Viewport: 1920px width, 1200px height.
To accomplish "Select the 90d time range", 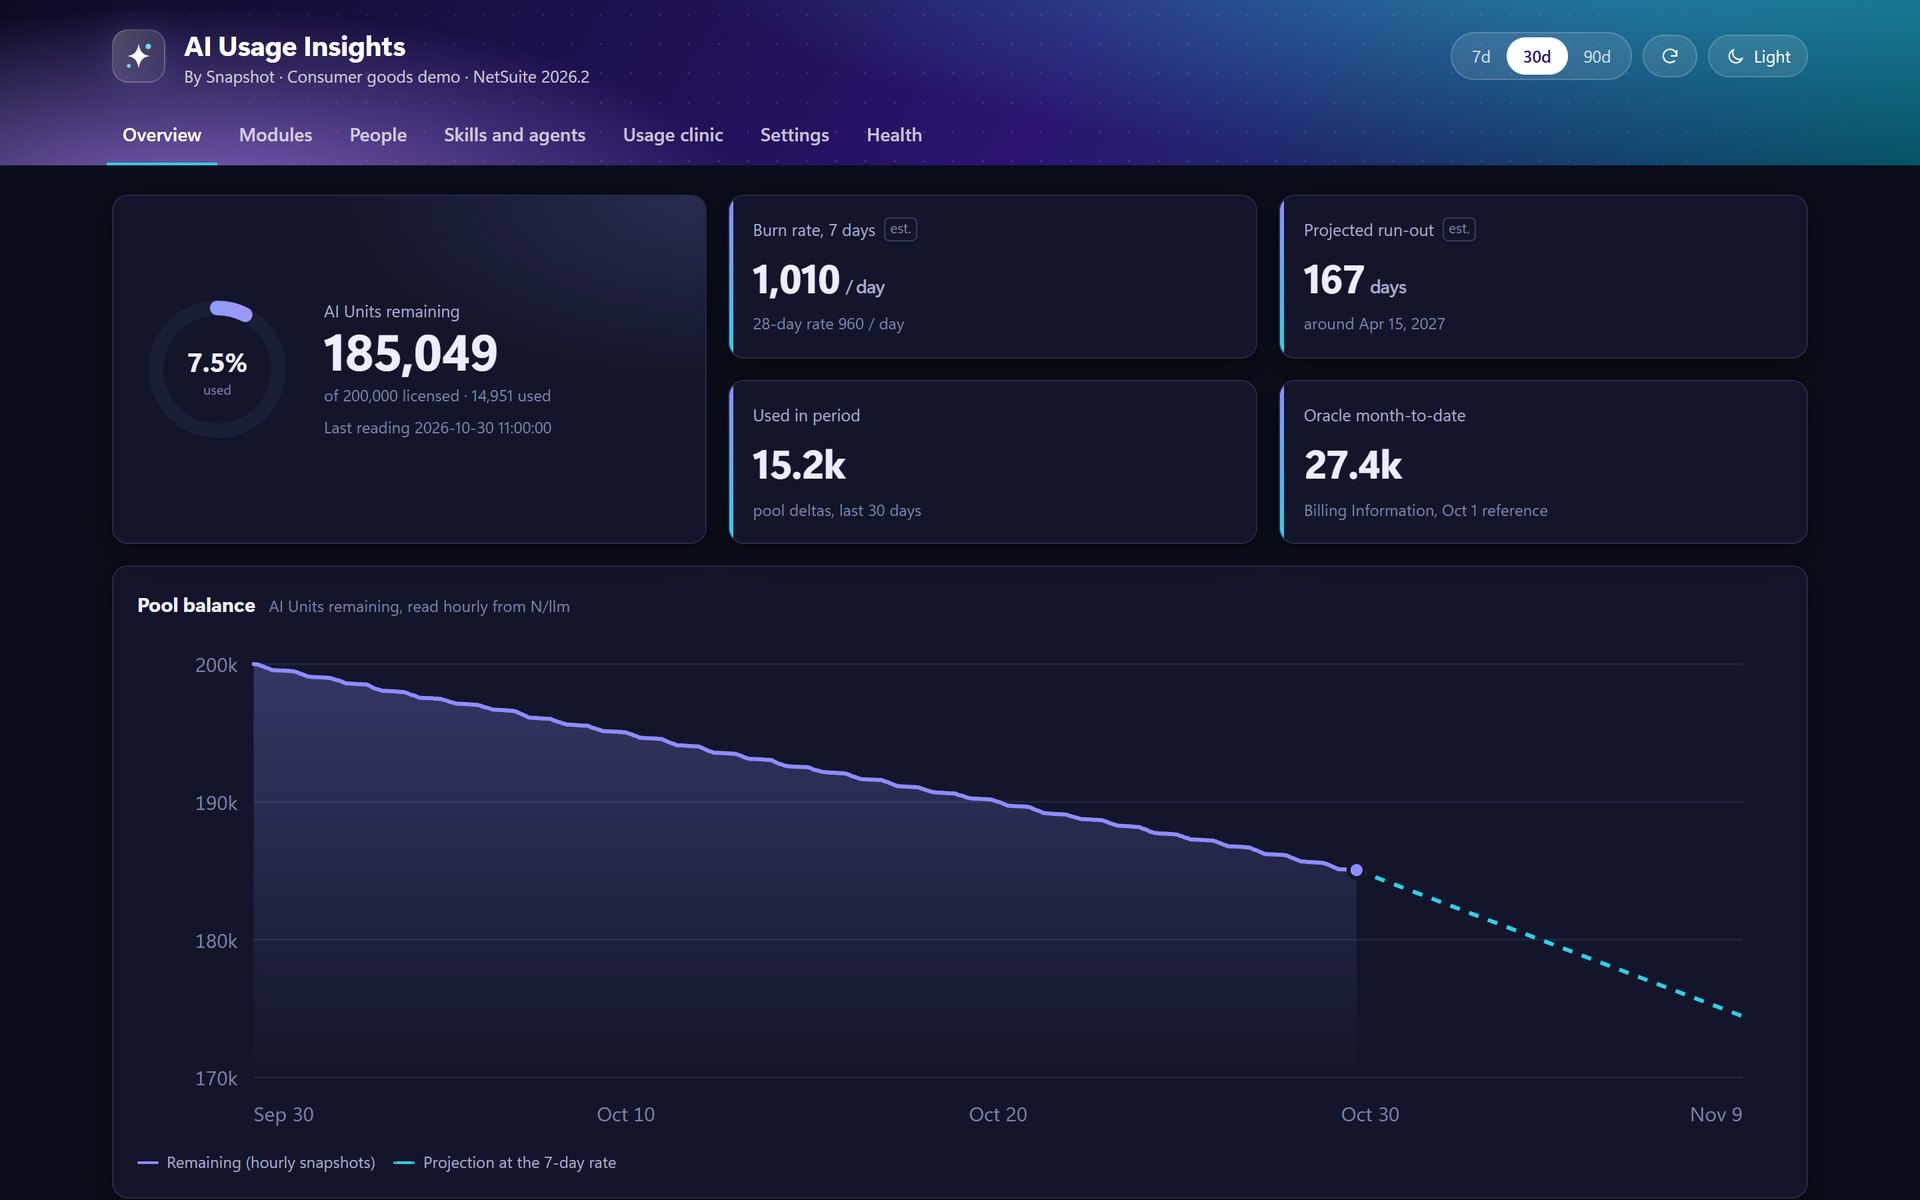I will coord(1597,56).
